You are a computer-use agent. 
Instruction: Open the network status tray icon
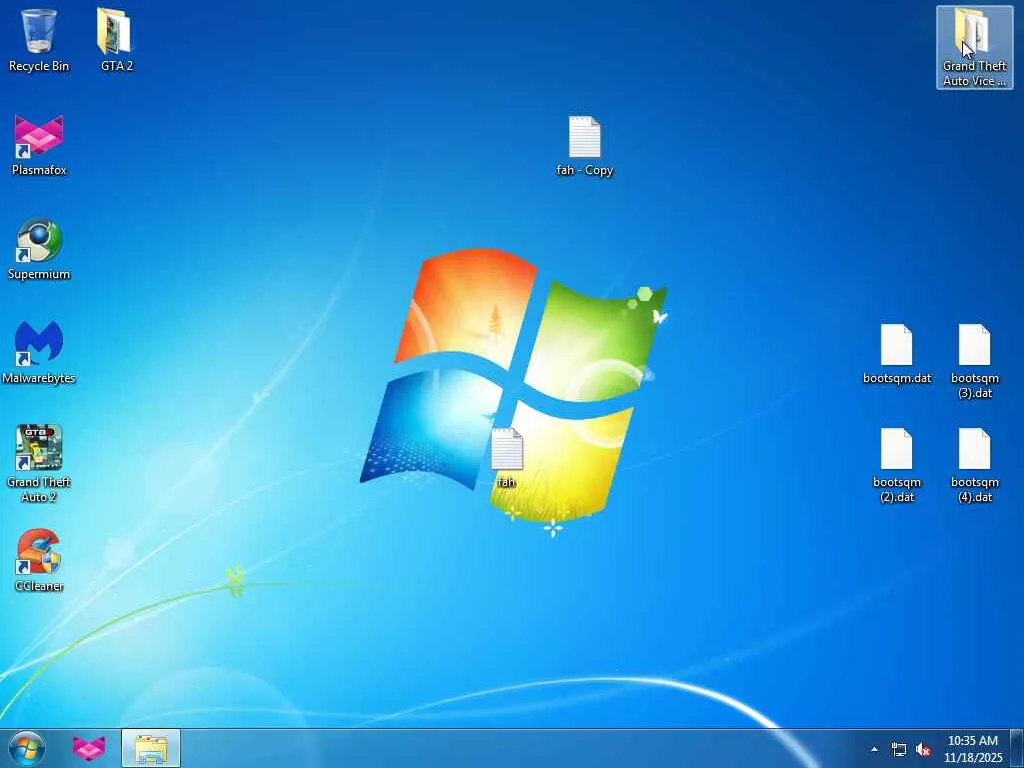pyautogui.click(x=899, y=749)
